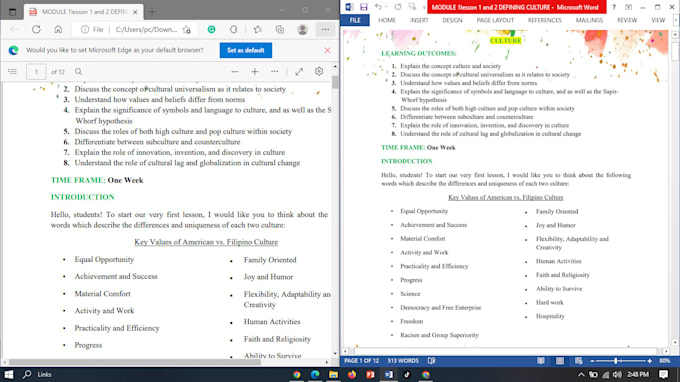Screen dimensions: 680x382
Task: Open the DESIGN ribbon tab
Action: [x=452, y=20]
